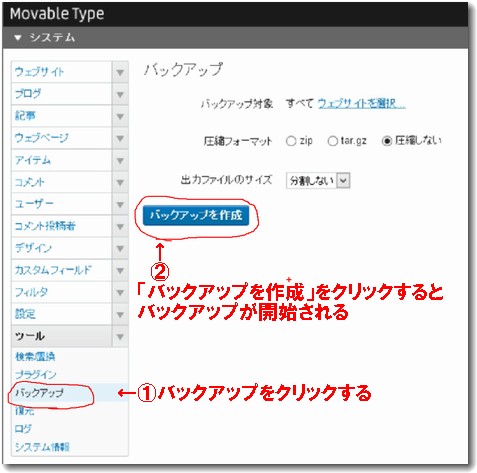Click the 圧縮フォーマット label
Viewport: 477px width, 473px height.
coord(238,141)
